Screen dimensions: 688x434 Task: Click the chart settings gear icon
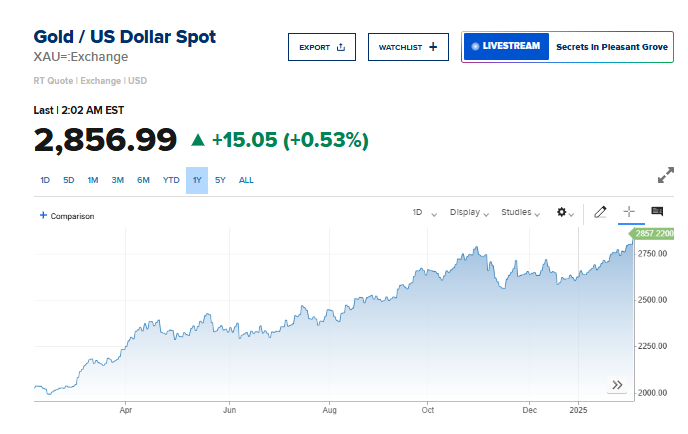click(x=562, y=212)
